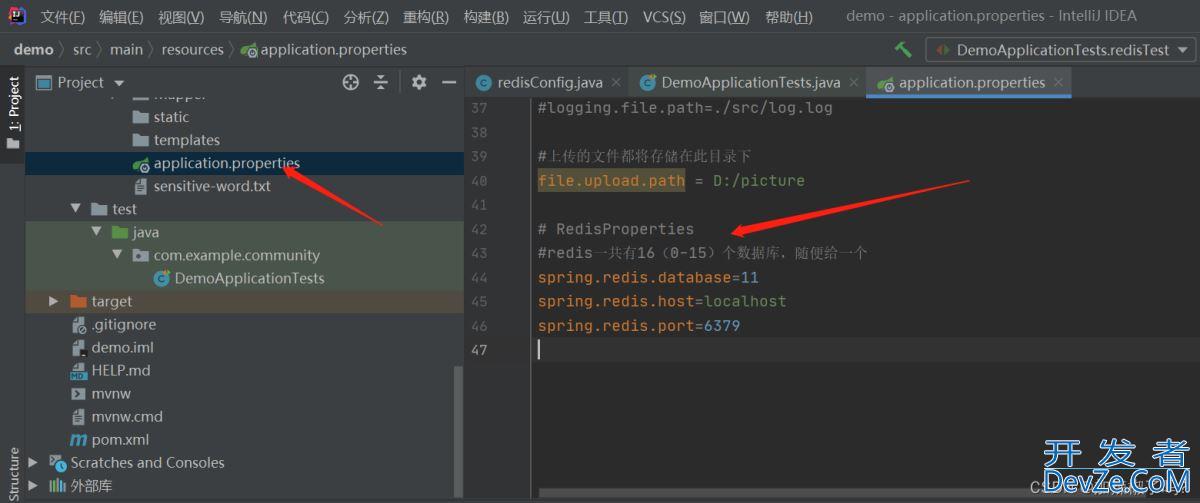Screen dimensions: 1200x503
Task: Open the Project panel settings gear
Action: tap(418, 82)
